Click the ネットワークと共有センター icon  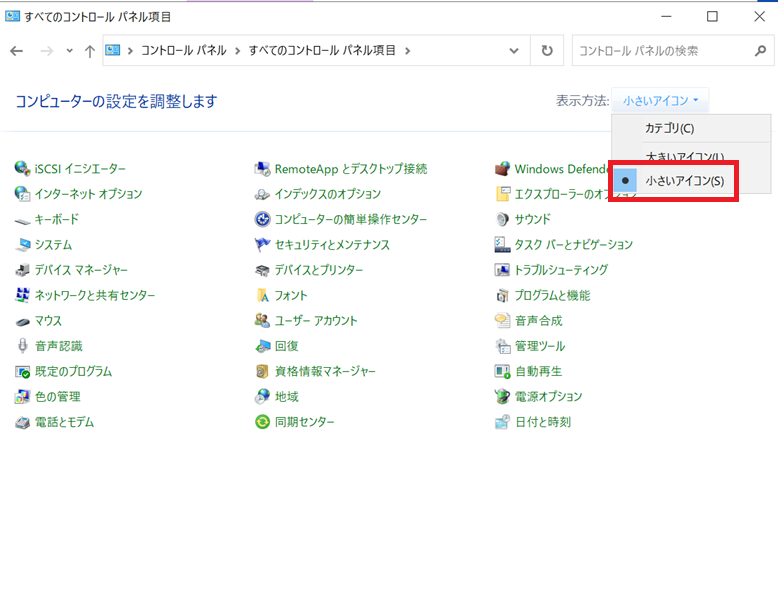point(23,295)
